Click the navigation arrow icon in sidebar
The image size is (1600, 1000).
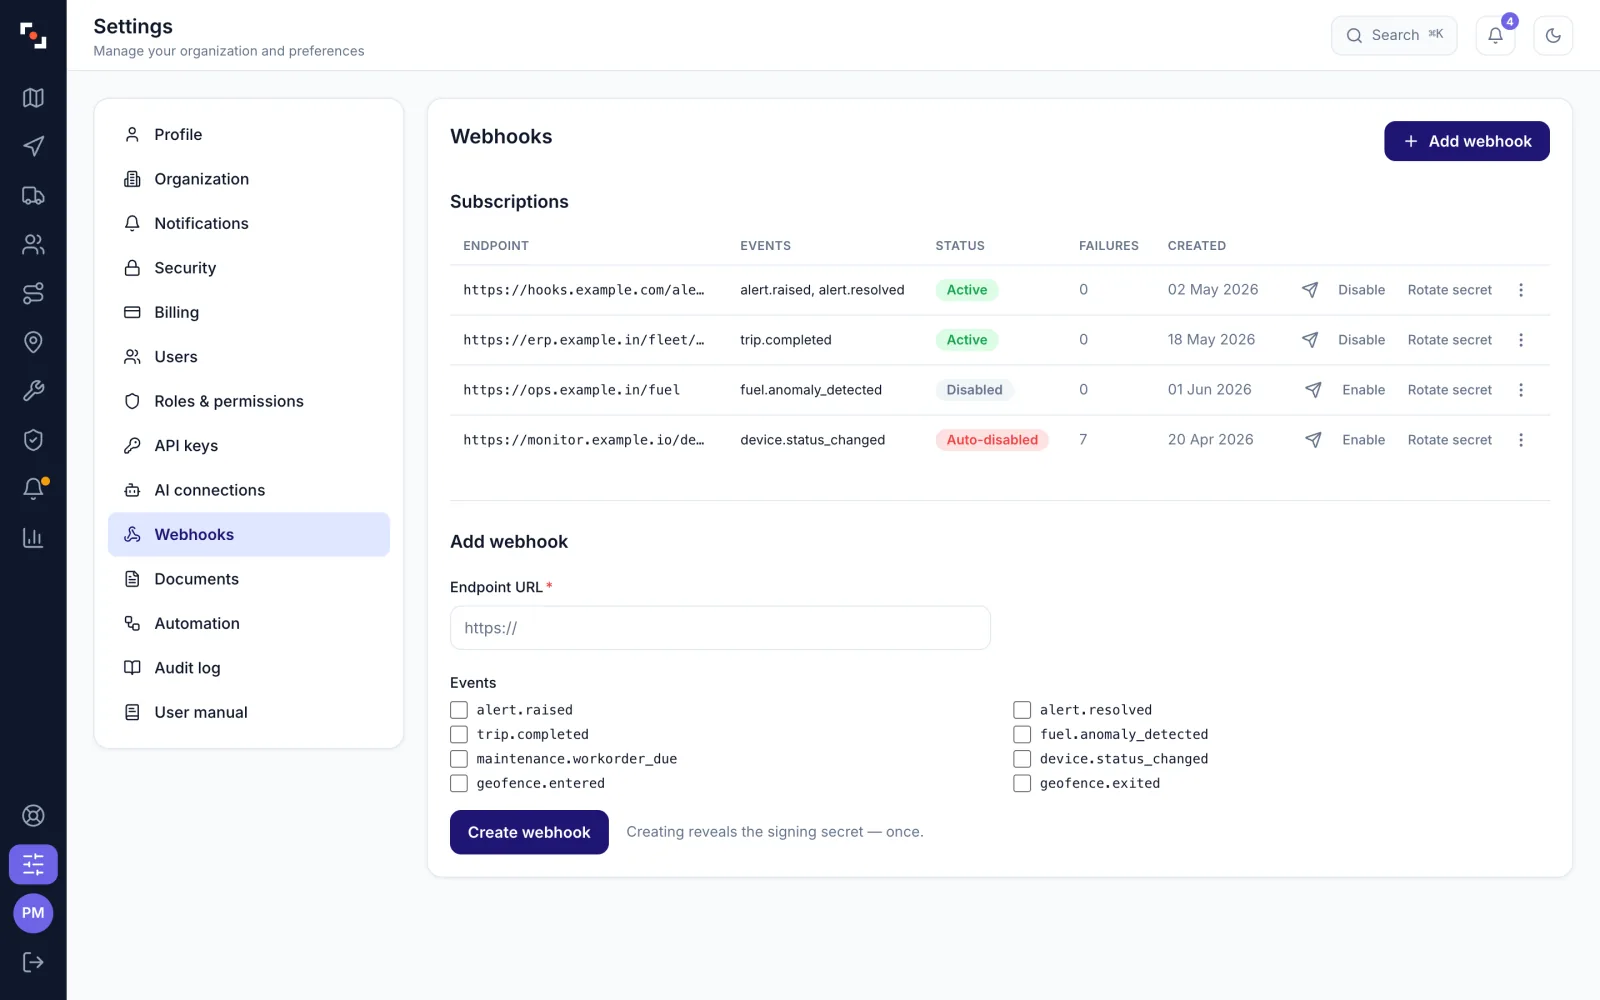pos(33,147)
